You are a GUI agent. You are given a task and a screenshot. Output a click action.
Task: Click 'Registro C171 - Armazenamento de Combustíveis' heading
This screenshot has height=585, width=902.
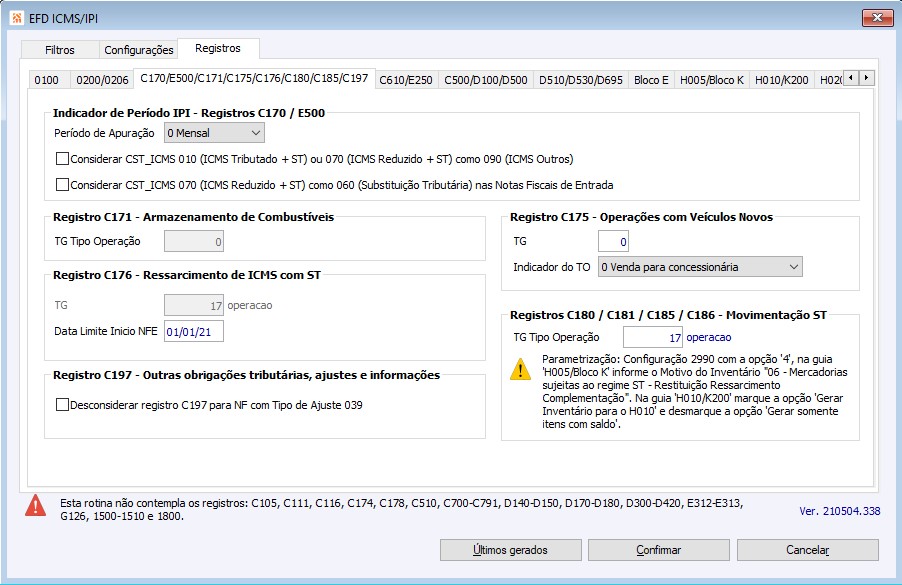click(x=193, y=217)
